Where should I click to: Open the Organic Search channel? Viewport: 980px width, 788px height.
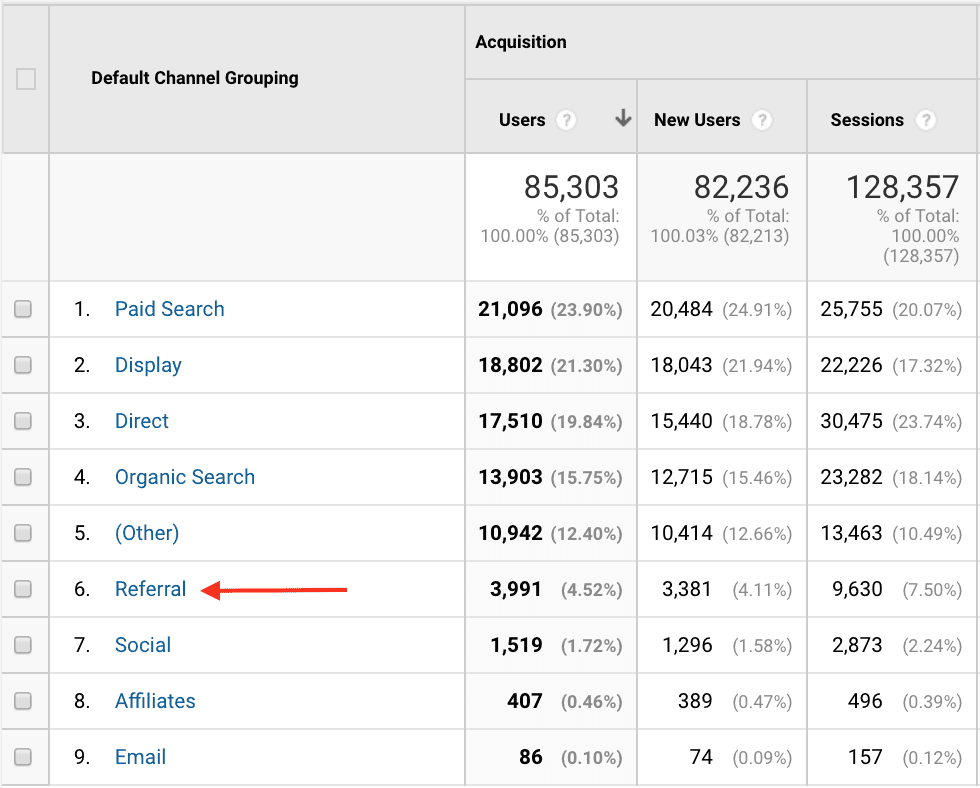pyautogui.click(x=185, y=477)
